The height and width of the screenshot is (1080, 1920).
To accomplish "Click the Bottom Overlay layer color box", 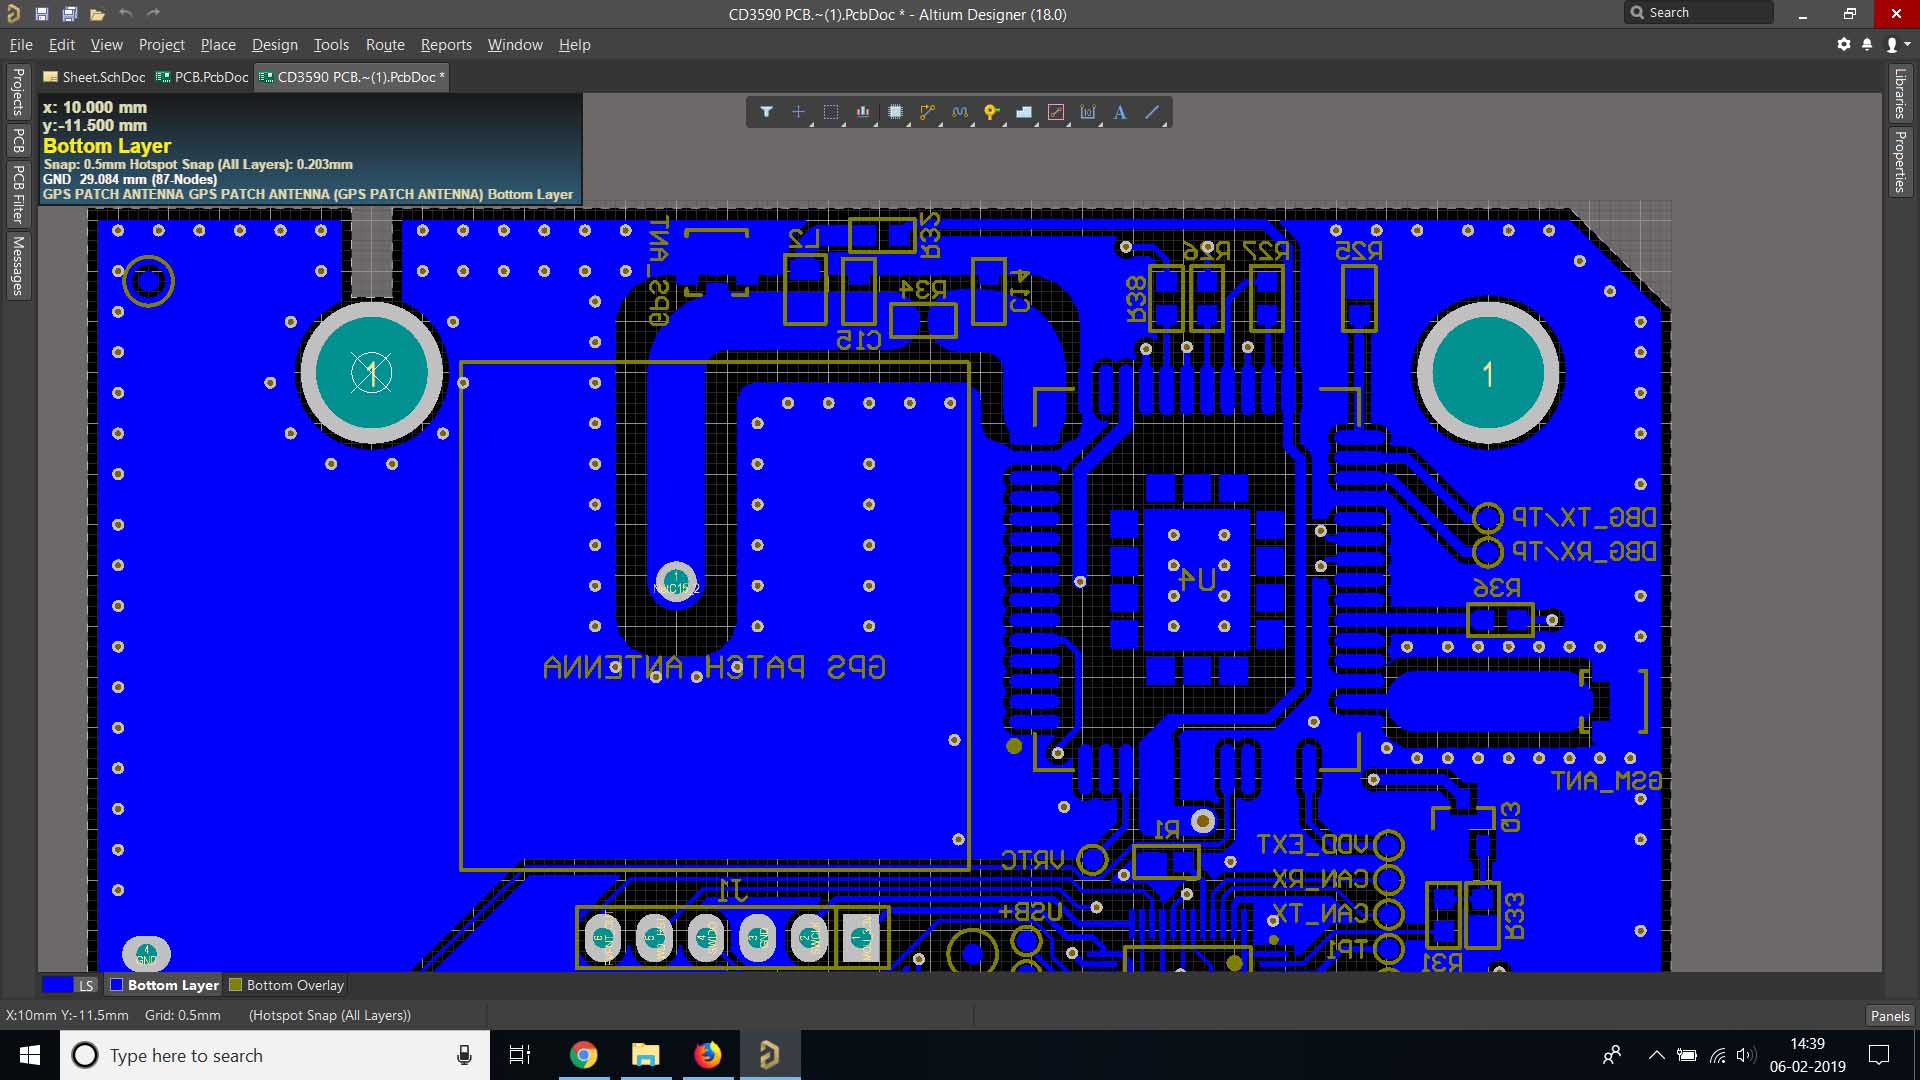I will pyautogui.click(x=236, y=985).
